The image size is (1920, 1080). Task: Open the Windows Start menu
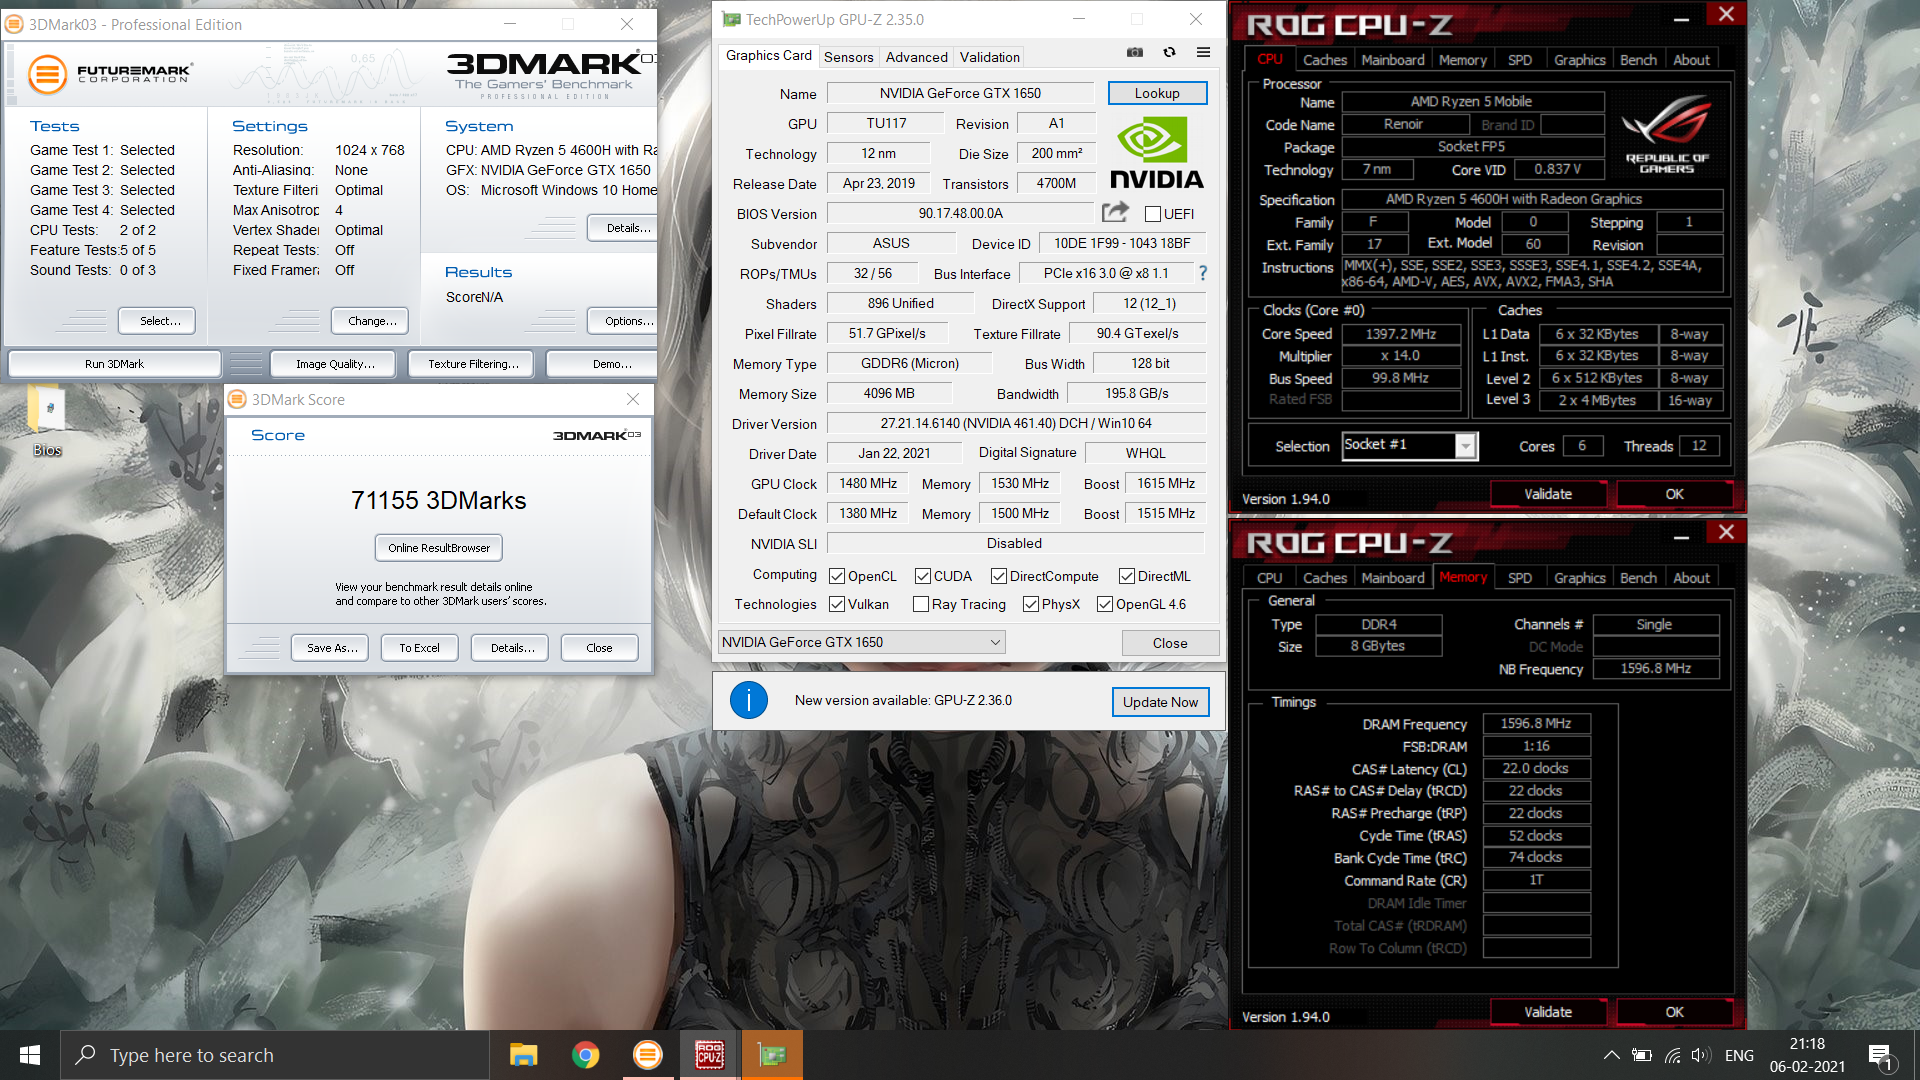tap(30, 1055)
